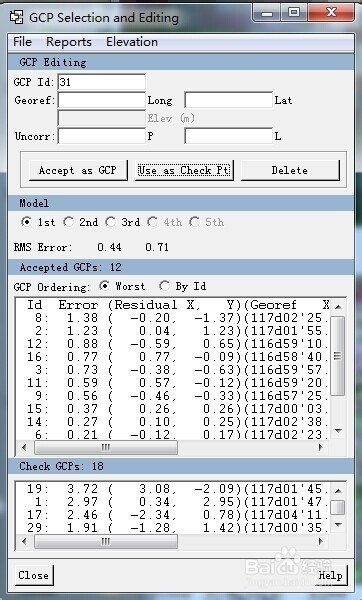Select the 4th order model radio button
Screen dimensions: 362x600
point(153,222)
